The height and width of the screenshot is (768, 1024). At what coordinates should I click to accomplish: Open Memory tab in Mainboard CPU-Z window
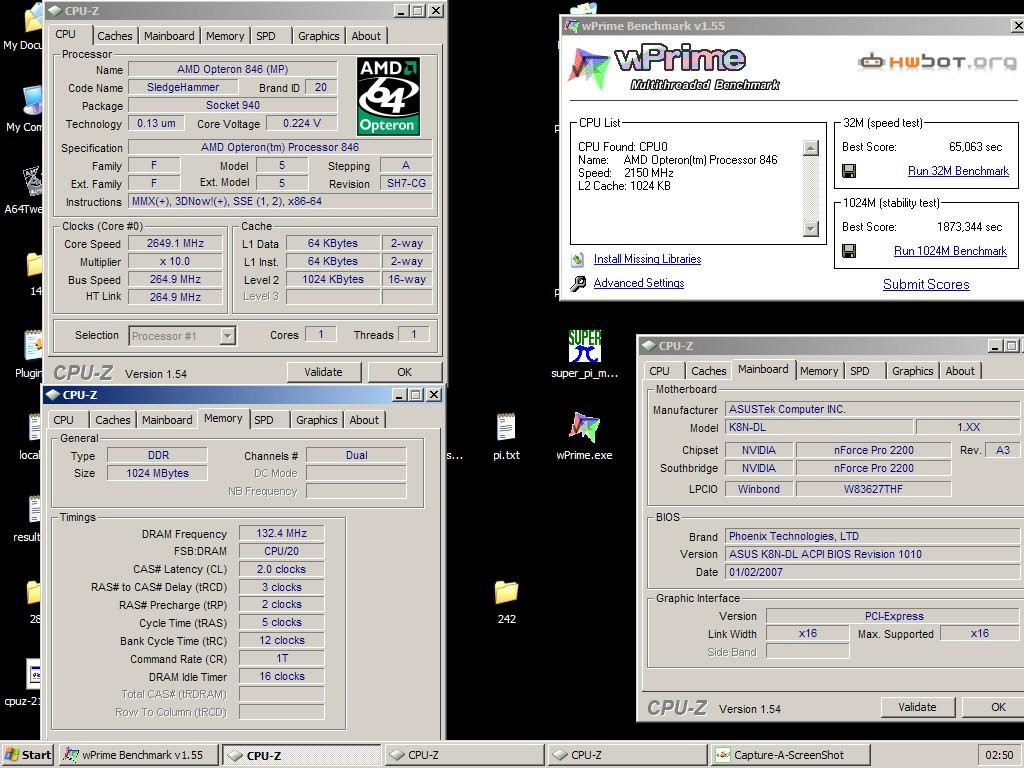coord(819,371)
